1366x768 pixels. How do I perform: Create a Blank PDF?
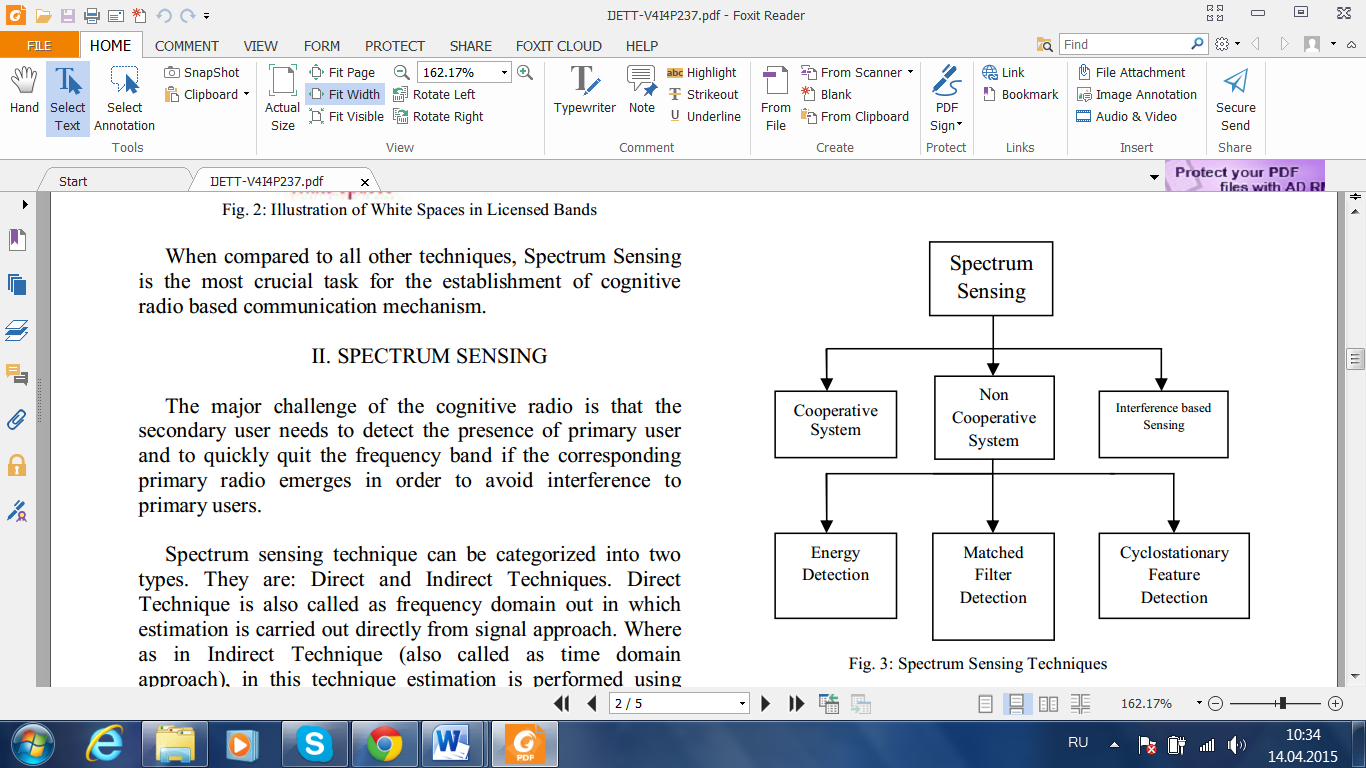coord(826,94)
